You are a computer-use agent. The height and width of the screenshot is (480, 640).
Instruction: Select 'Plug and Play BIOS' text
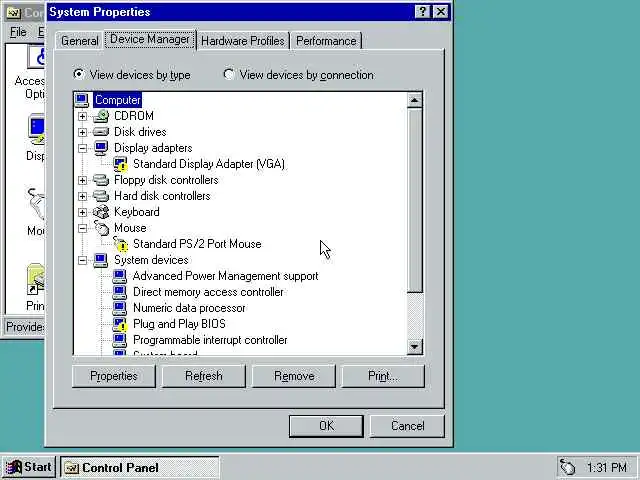coord(179,324)
